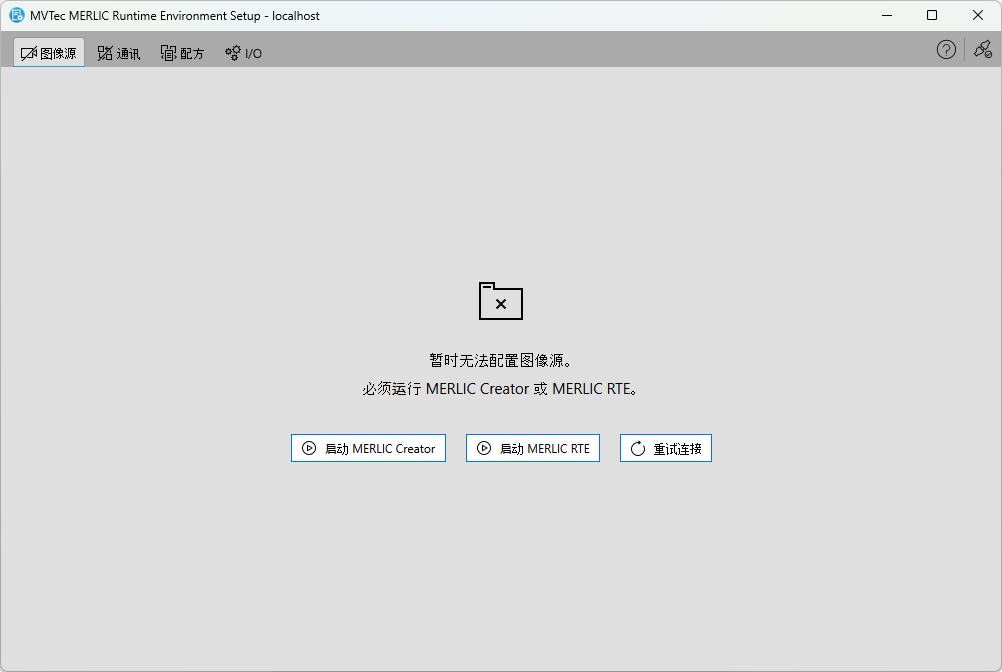Switch to the 通讯 tab
1002x672 pixels.
pyautogui.click(x=119, y=53)
